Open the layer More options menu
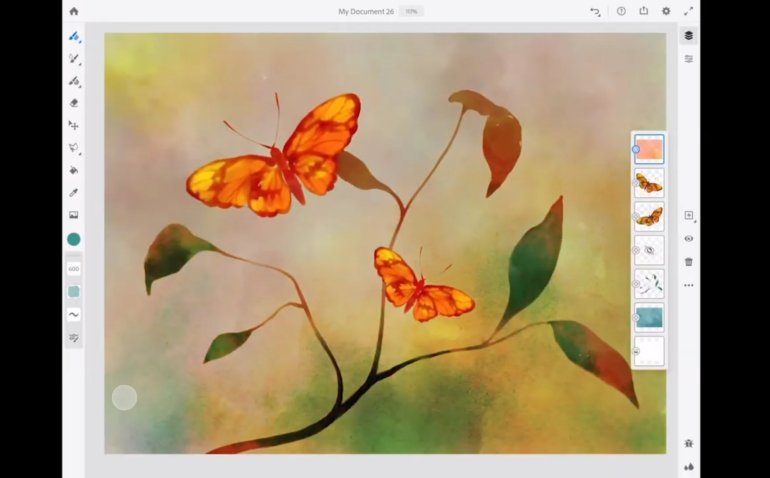The height and width of the screenshot is (478, 770). tap(689, 285)
